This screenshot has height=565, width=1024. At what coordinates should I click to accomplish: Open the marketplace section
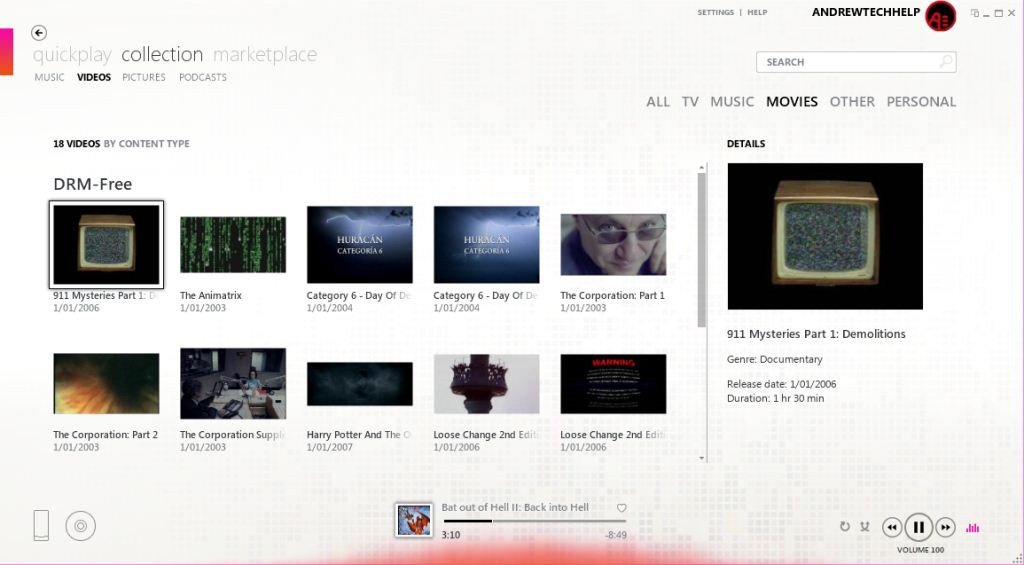pos(264,55)
